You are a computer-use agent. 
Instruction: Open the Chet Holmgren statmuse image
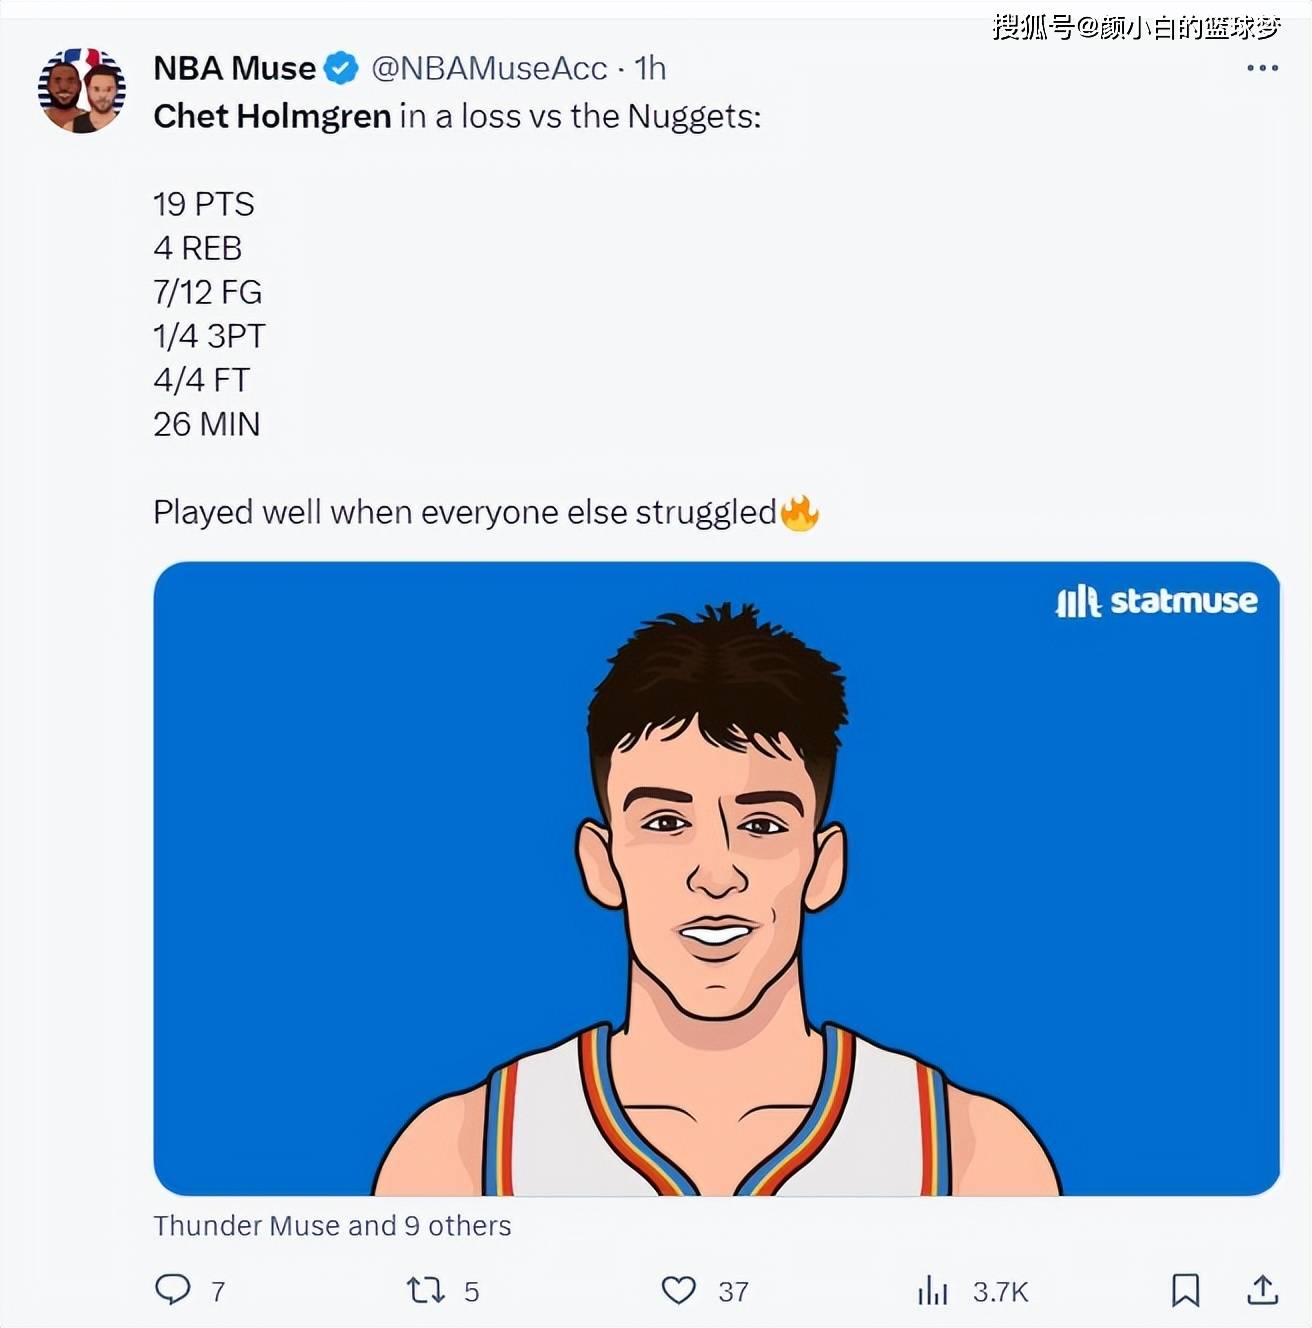pyautogui.click(x=716, y=878)
